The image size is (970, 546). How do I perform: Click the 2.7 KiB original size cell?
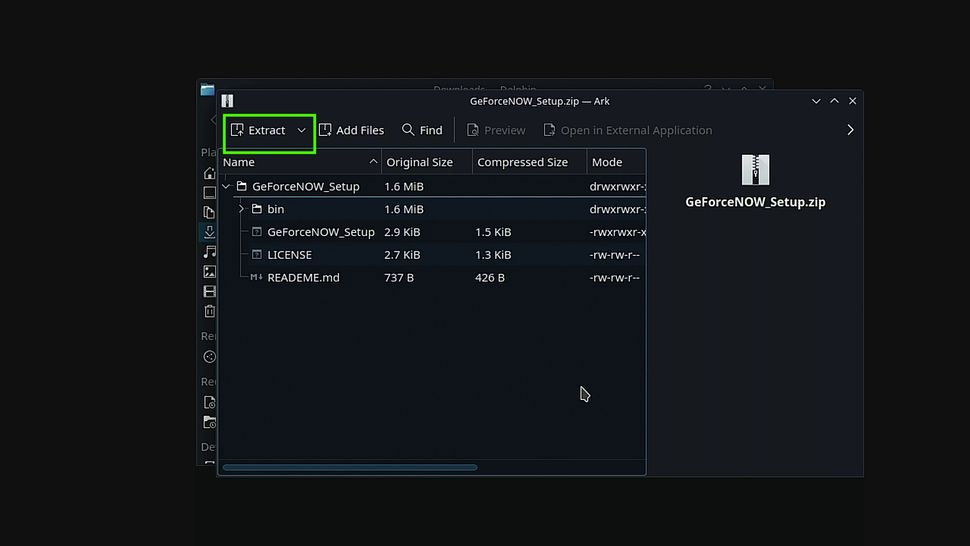coord(402,255)
